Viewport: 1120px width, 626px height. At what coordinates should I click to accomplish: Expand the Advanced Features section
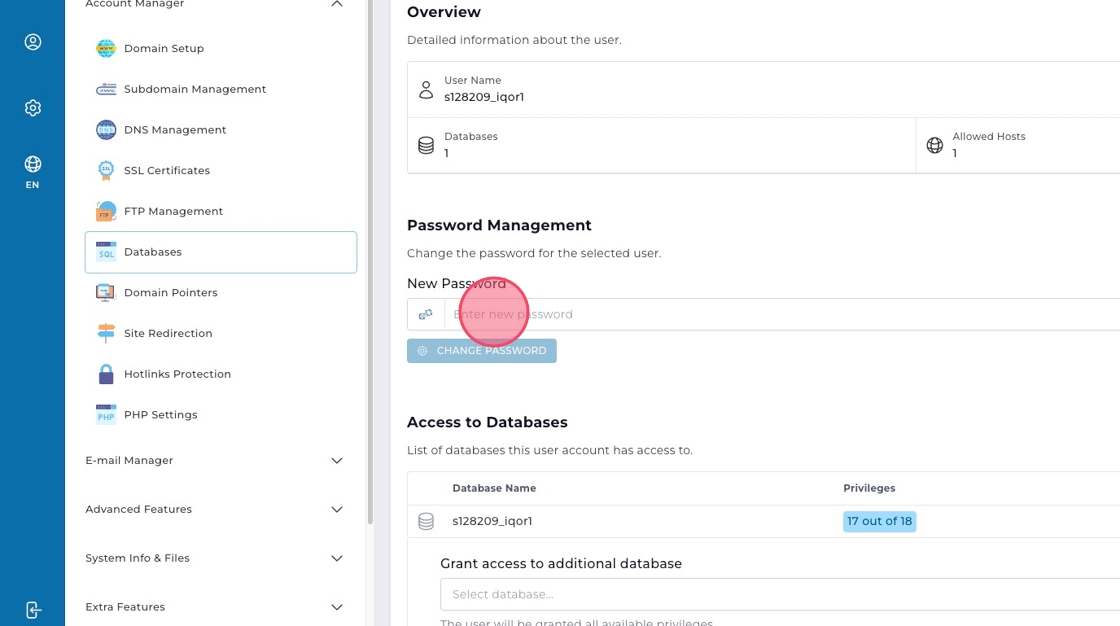337,510
